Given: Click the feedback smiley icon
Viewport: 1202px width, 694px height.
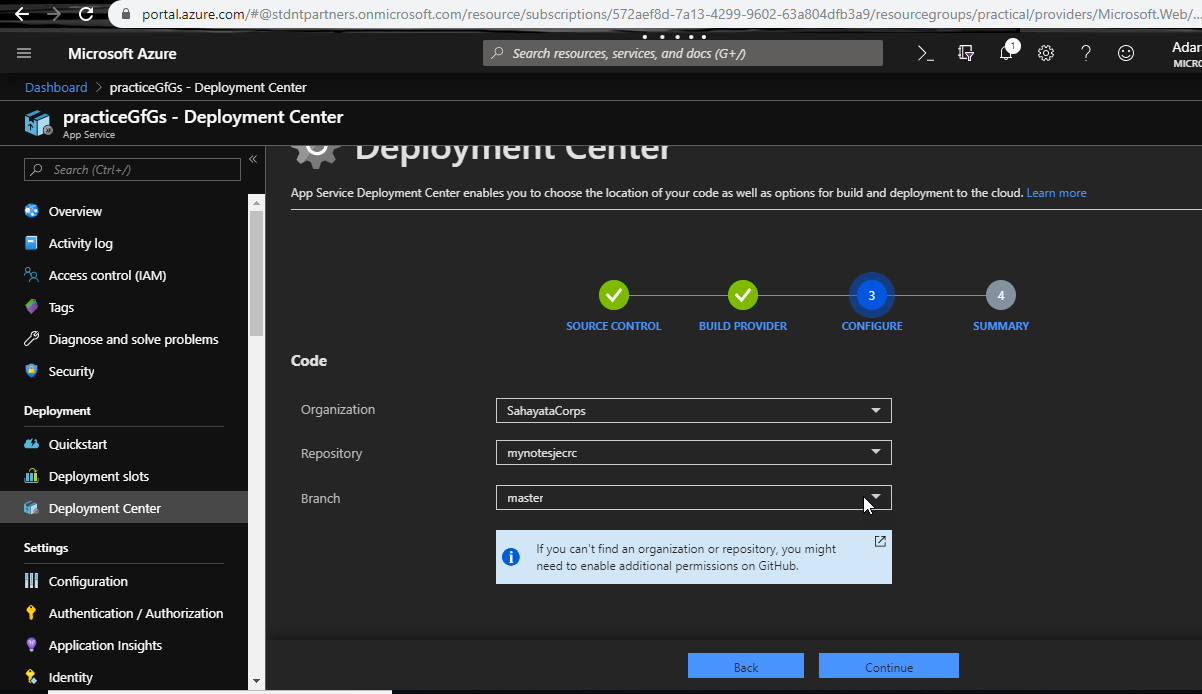Looking at the screenshot, I should pyautogui.click(x=1126, y=53).
